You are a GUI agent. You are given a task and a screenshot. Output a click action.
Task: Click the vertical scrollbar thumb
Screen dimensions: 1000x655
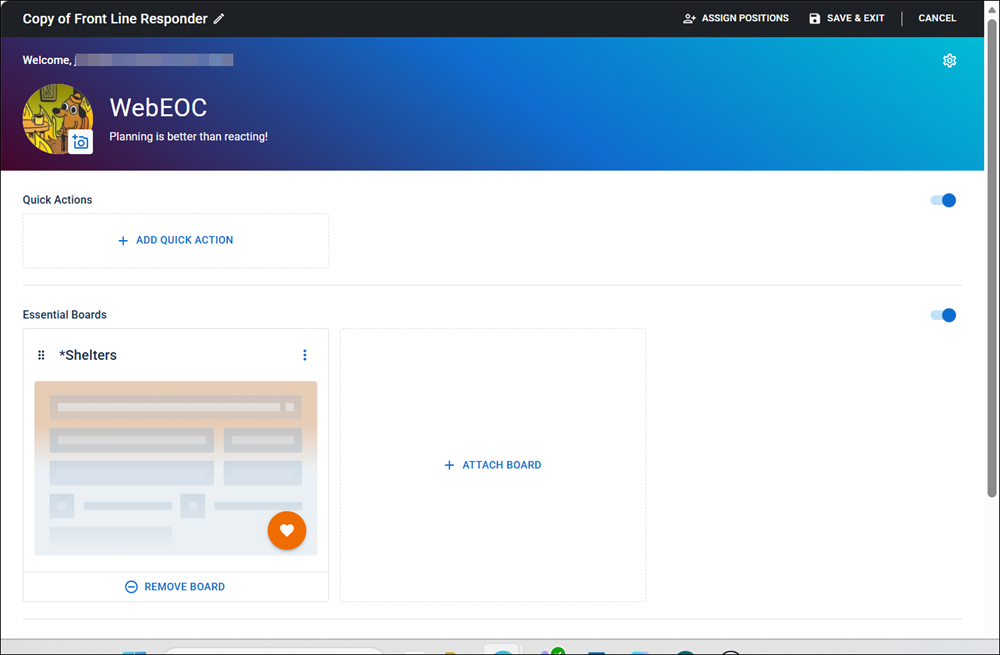[x=992, y=258]
